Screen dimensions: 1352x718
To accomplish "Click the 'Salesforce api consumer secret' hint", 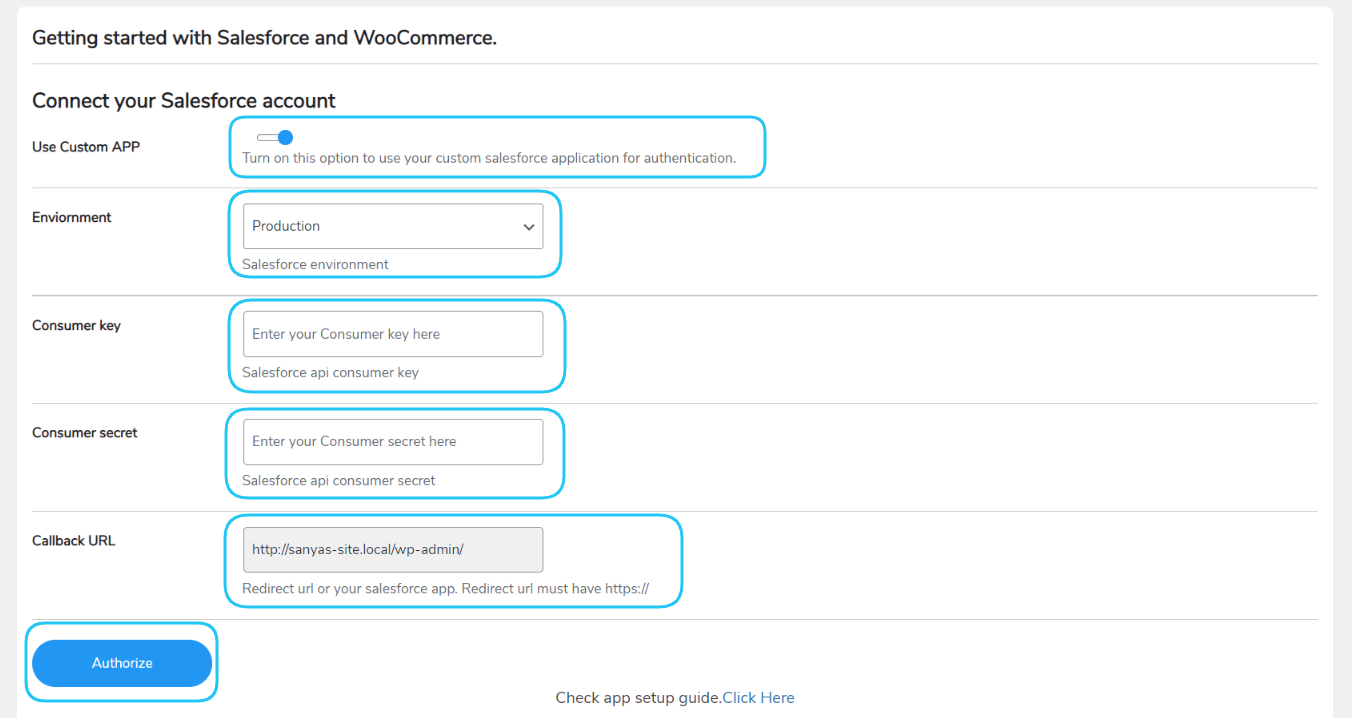I will point(339,481).
